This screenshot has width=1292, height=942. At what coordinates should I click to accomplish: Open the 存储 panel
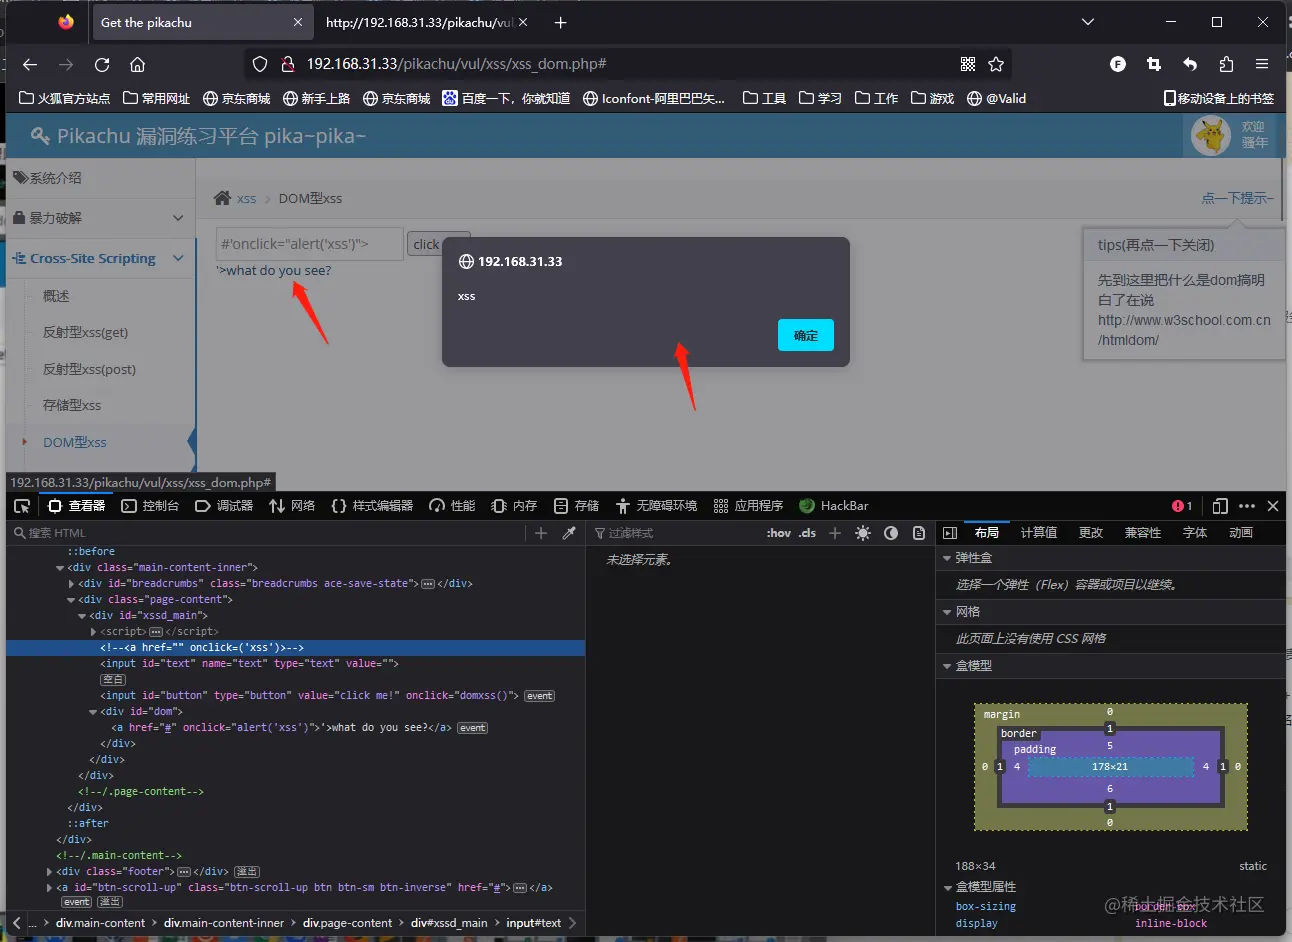click(x=577, y=506)
